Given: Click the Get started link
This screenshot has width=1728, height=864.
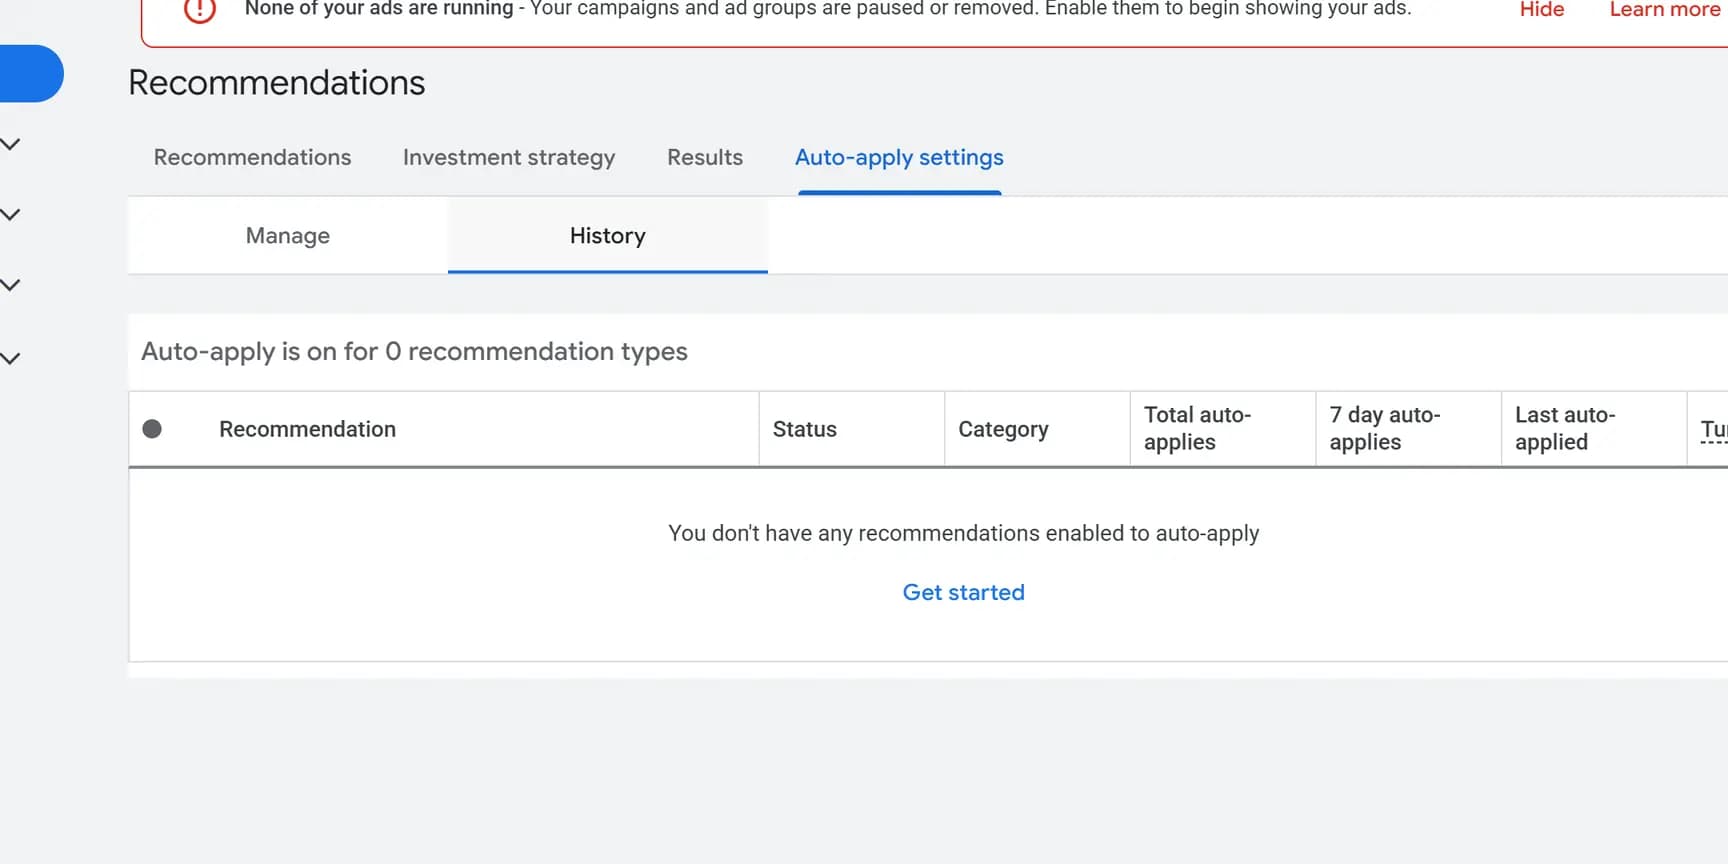Looking at the screenshot, I should pyautogui.click(x=964, y=592).
